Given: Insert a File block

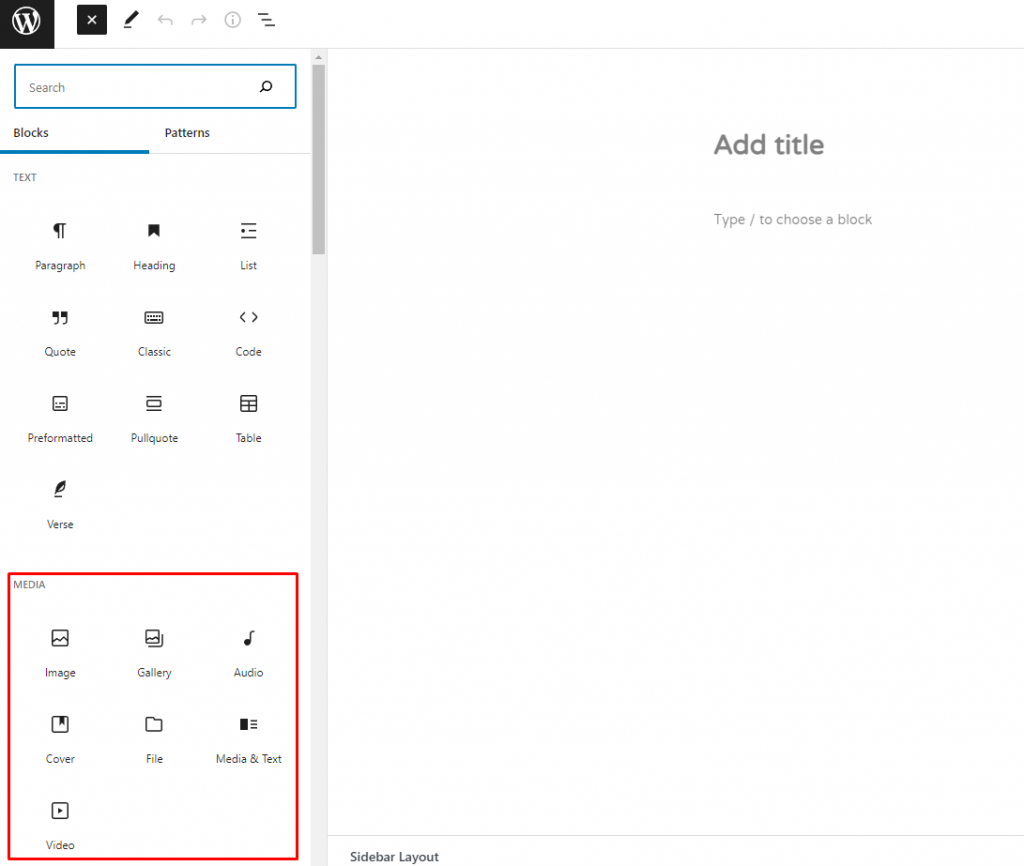Looking at the screenshot, I should coord(154,739).
